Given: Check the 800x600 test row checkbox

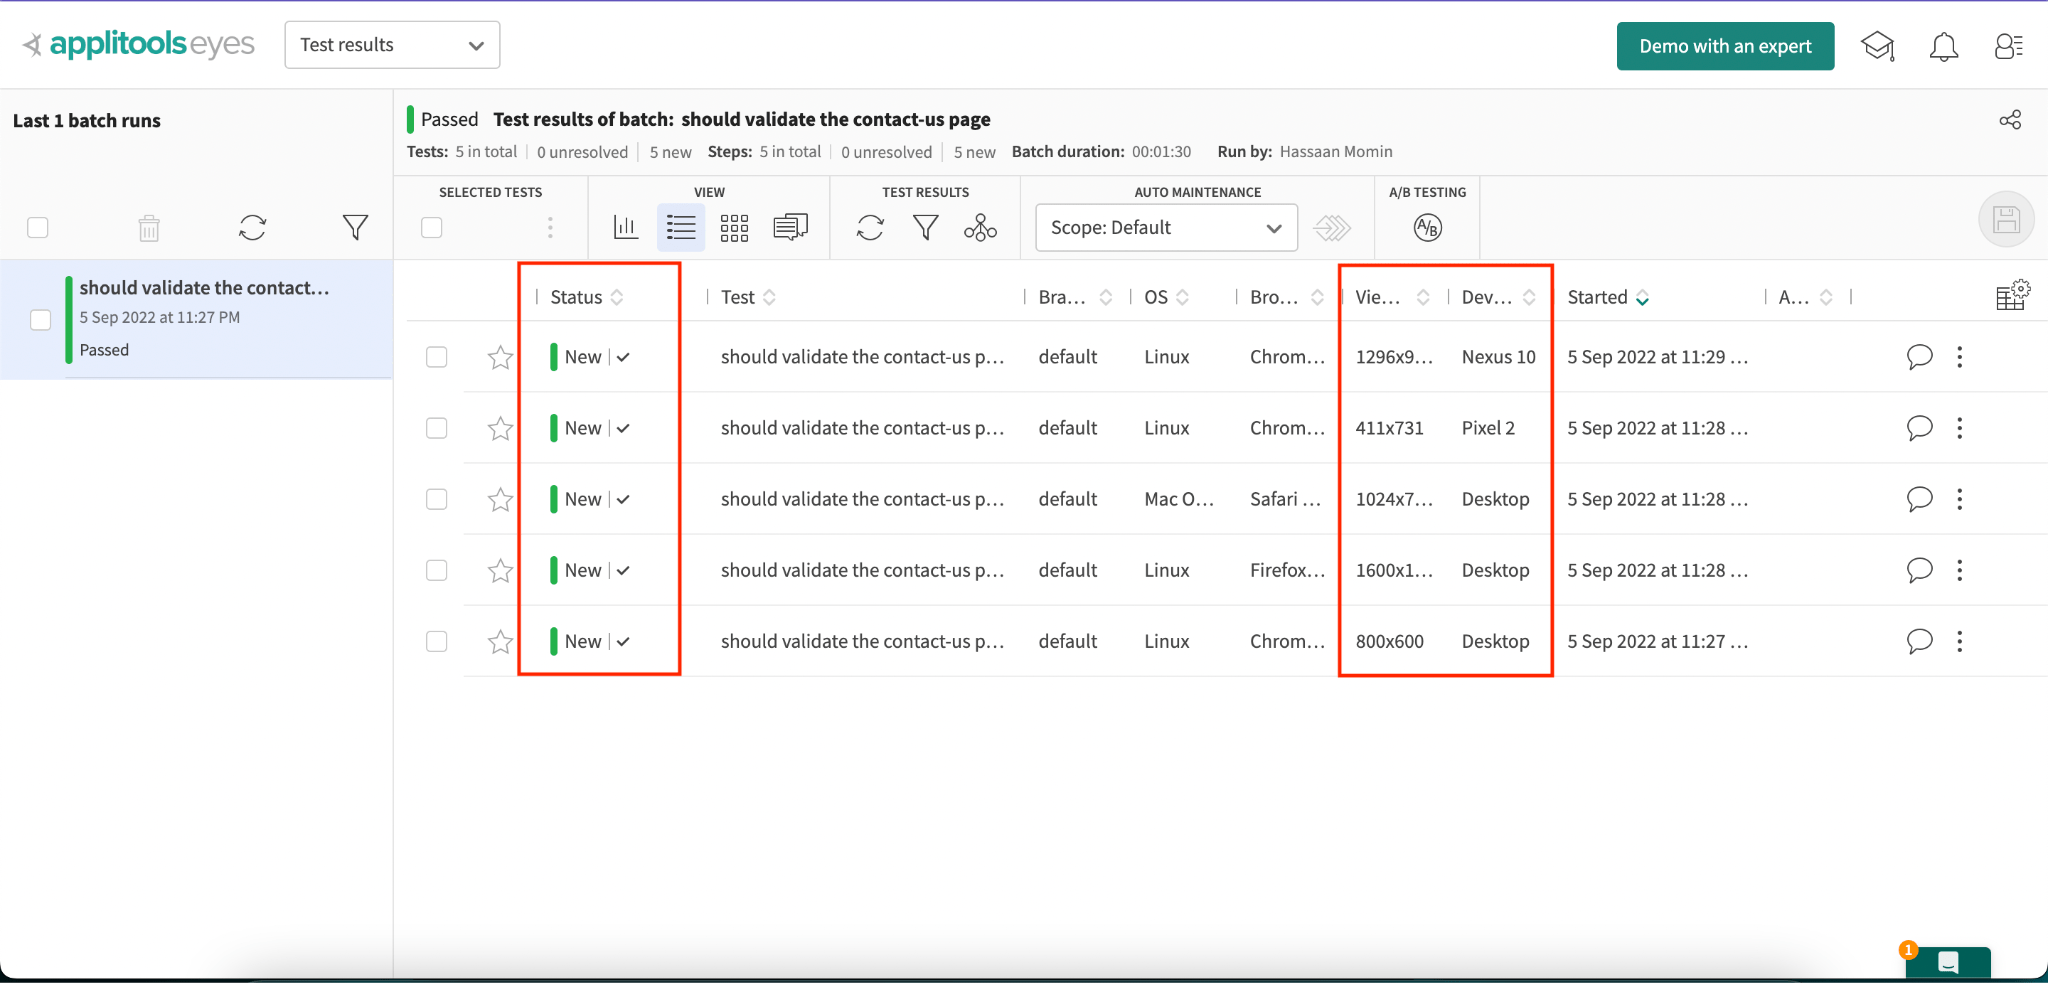Looking at the screenshot, I should tap(437, 641).
